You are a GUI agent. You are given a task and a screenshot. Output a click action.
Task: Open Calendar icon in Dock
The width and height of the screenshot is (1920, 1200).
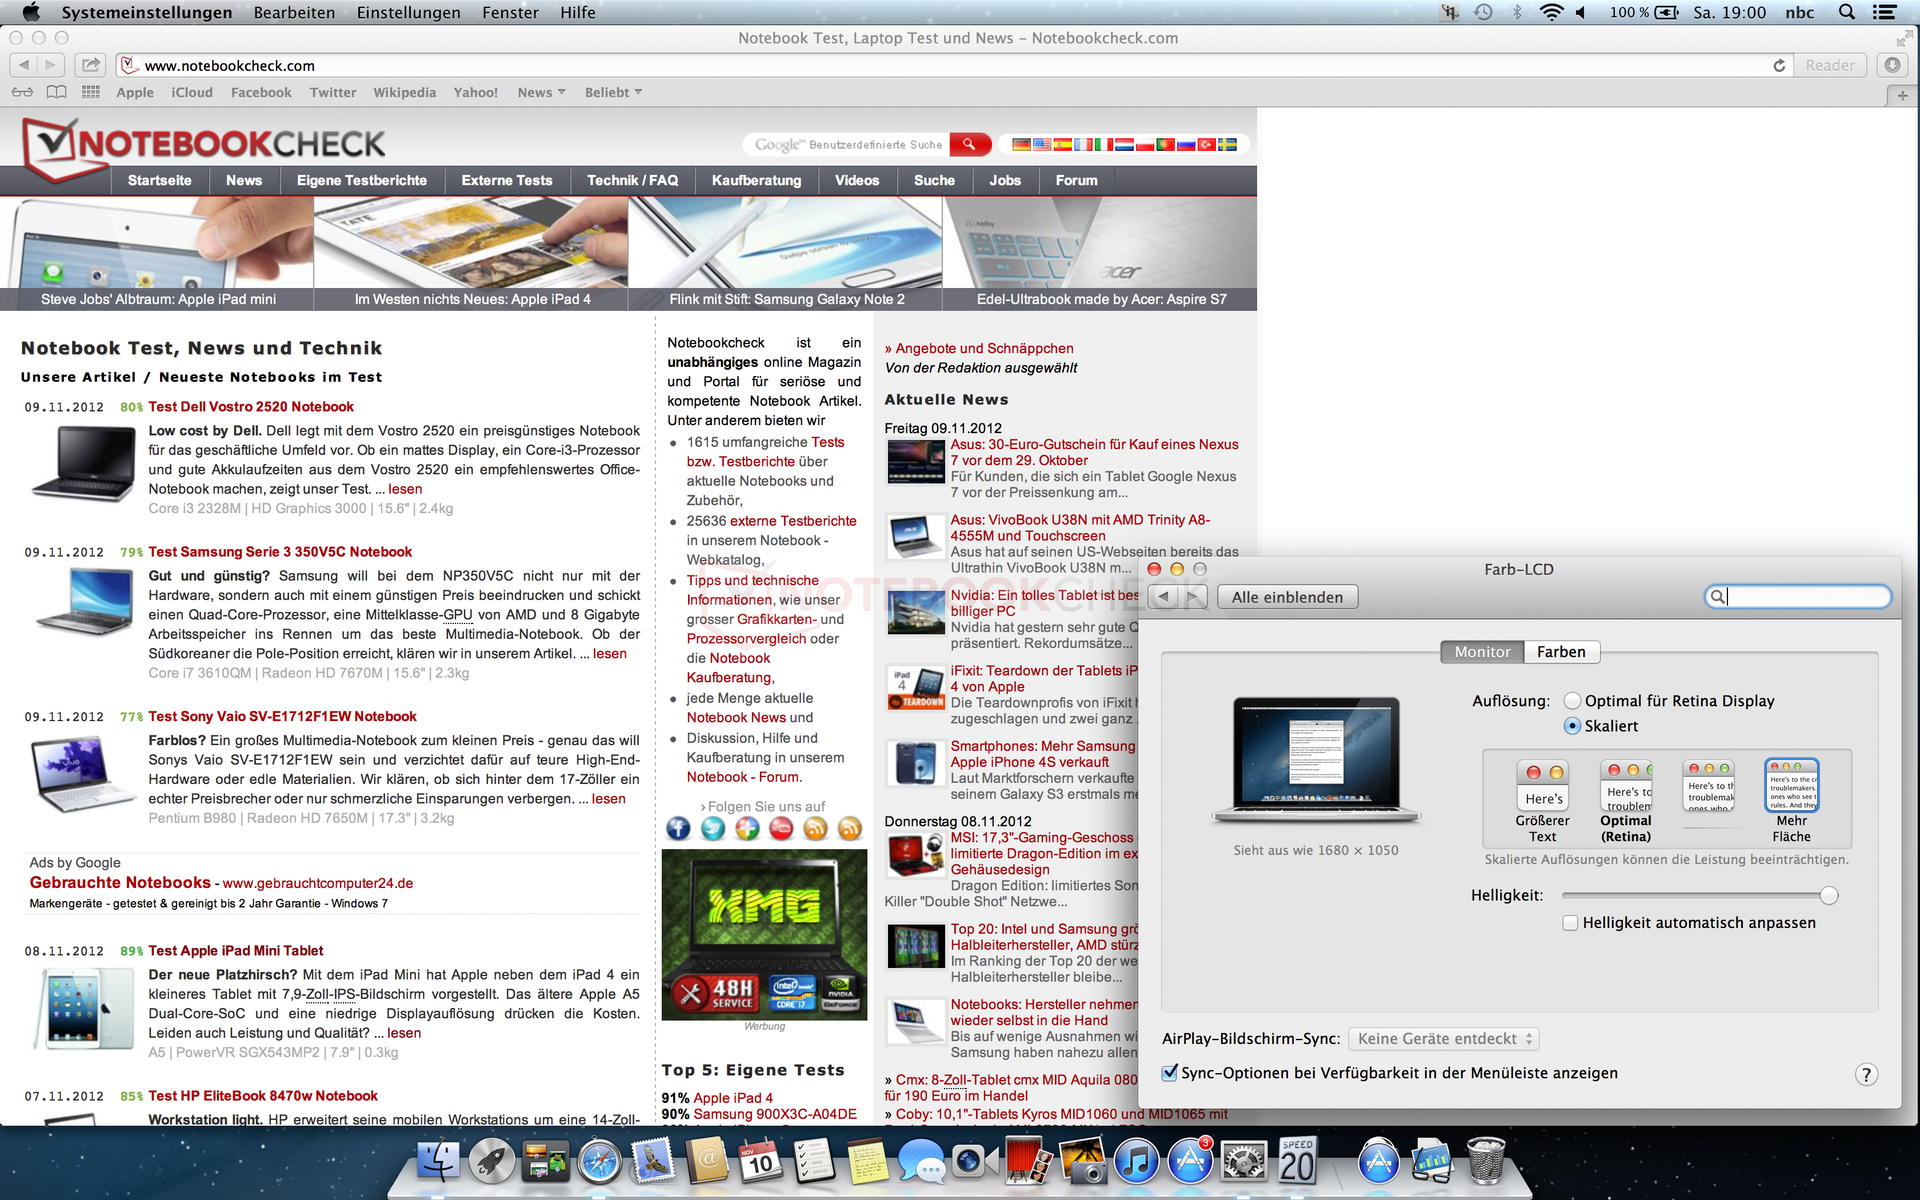click(x=761, y=1163)
